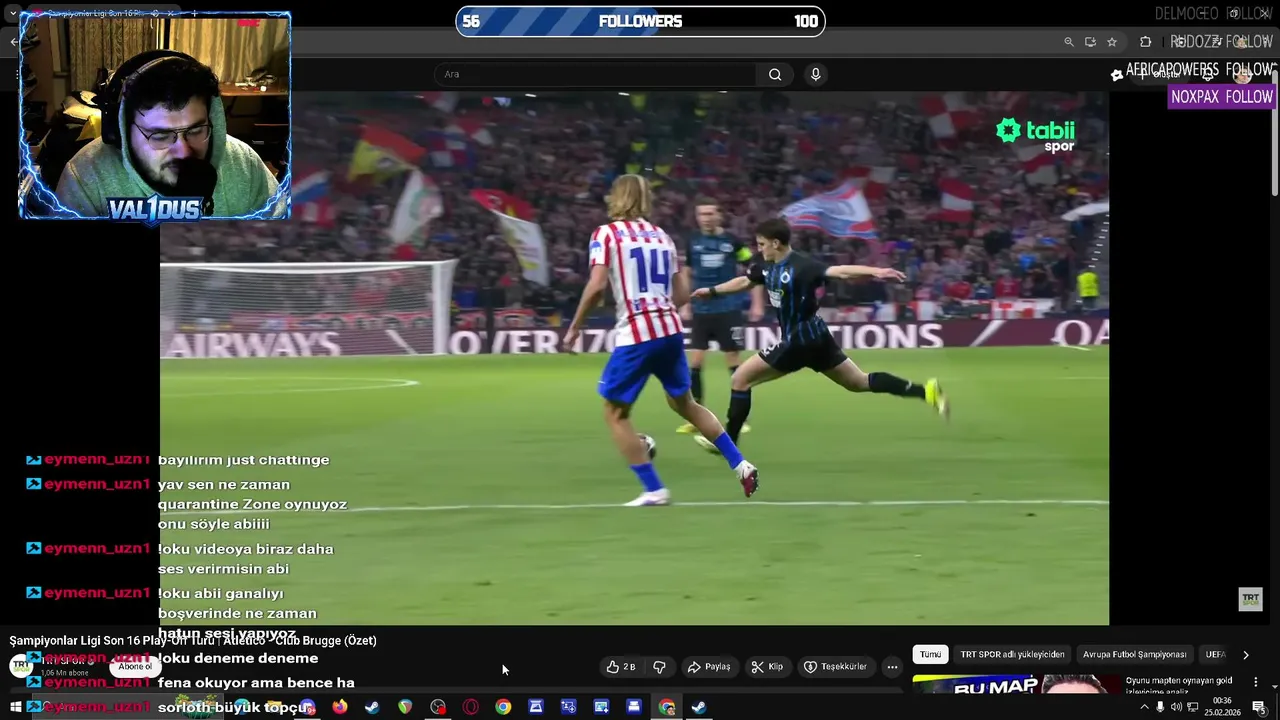The height and width of the screenshot is (720, 1280).
Task: Focus the YouTube 'Ara' search field
Action: point(597,74)
